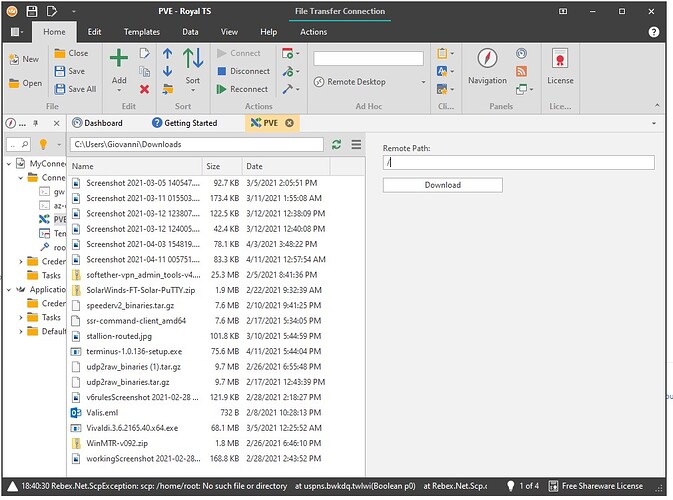The width and height of the screenshot is (673, 500).
Task: Open the lightbulb filter dropdown arrow
Action: [57, 145]
